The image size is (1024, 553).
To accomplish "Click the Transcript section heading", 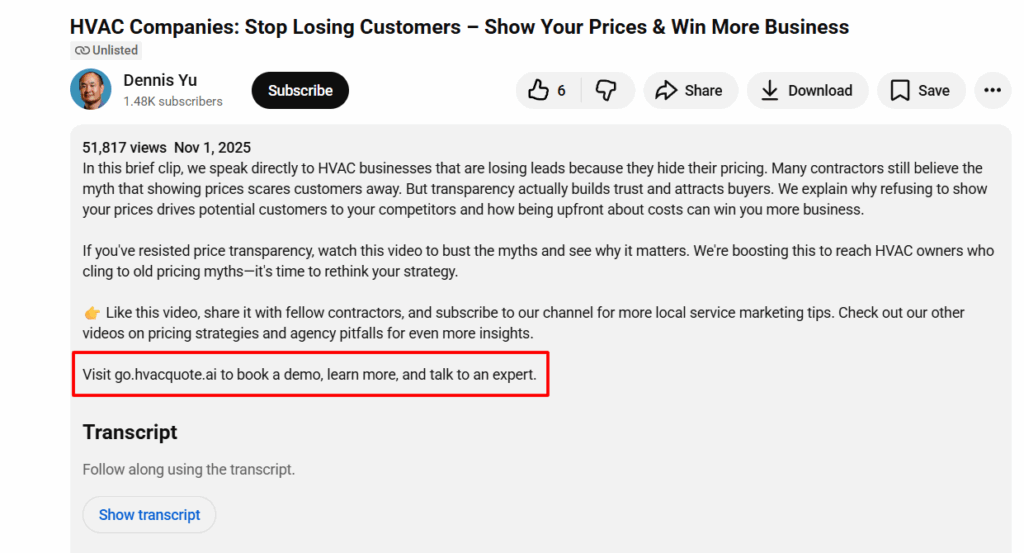I will (130, 432).
